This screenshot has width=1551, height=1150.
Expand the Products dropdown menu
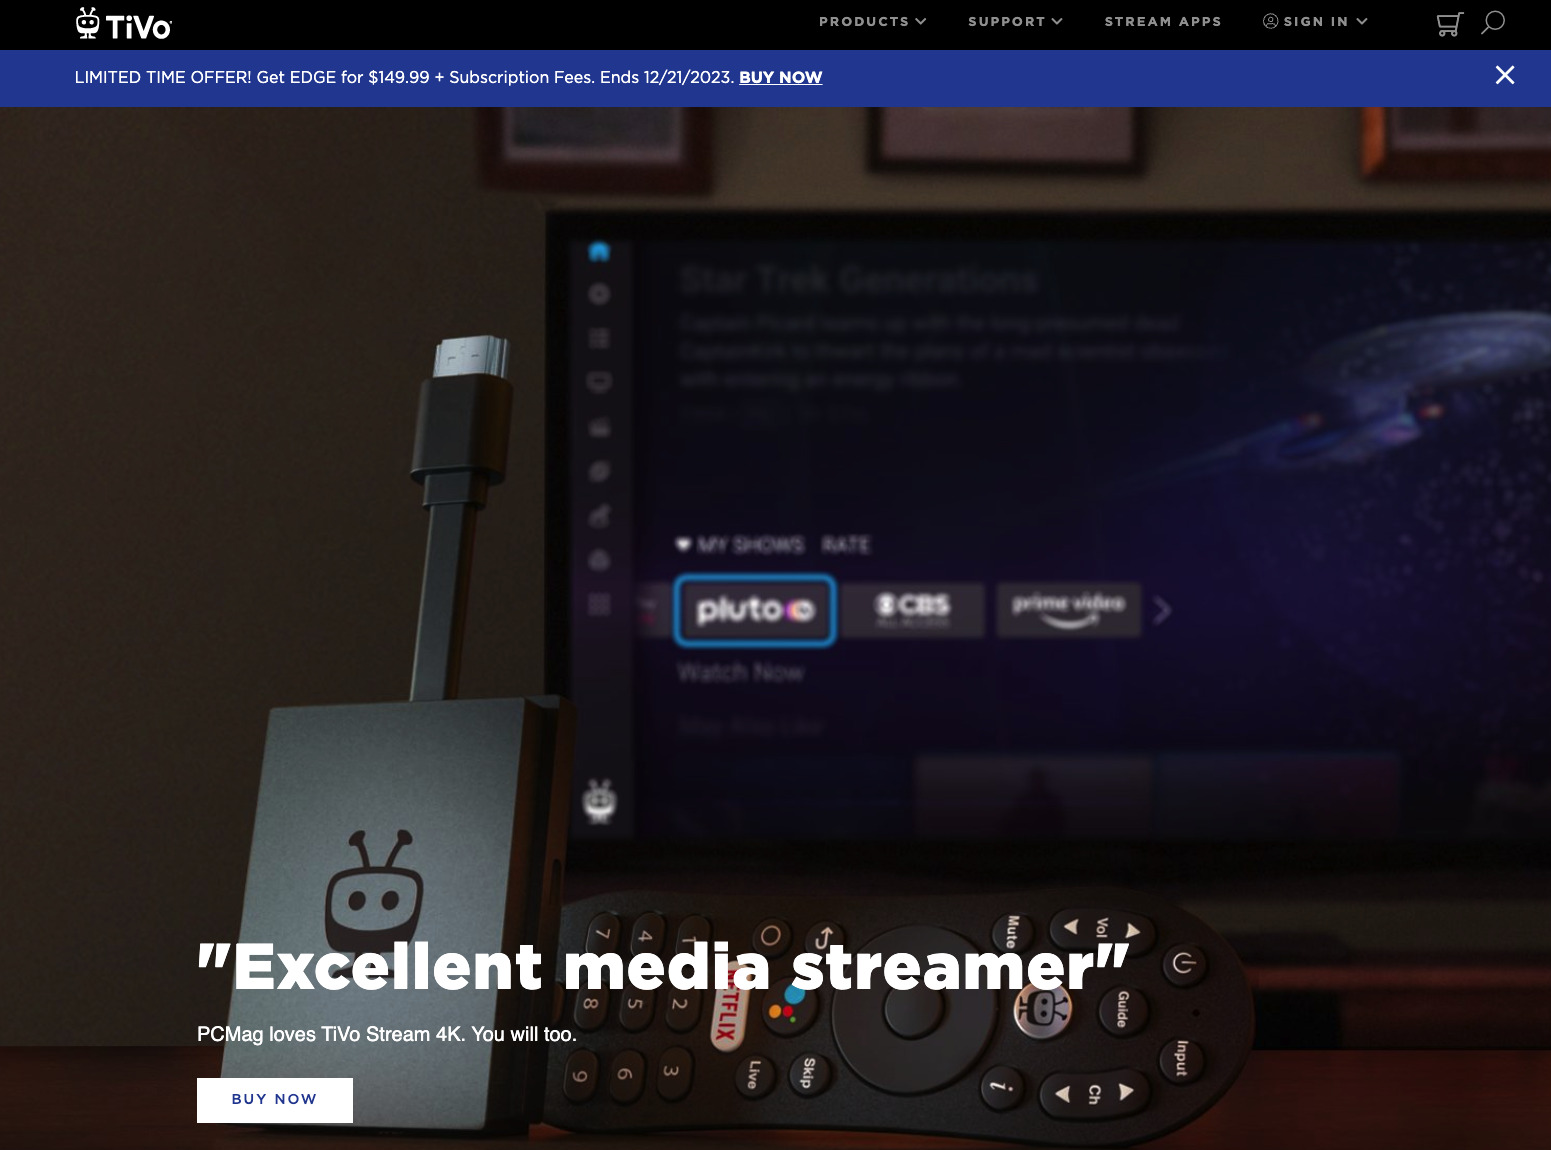(873, 21)
